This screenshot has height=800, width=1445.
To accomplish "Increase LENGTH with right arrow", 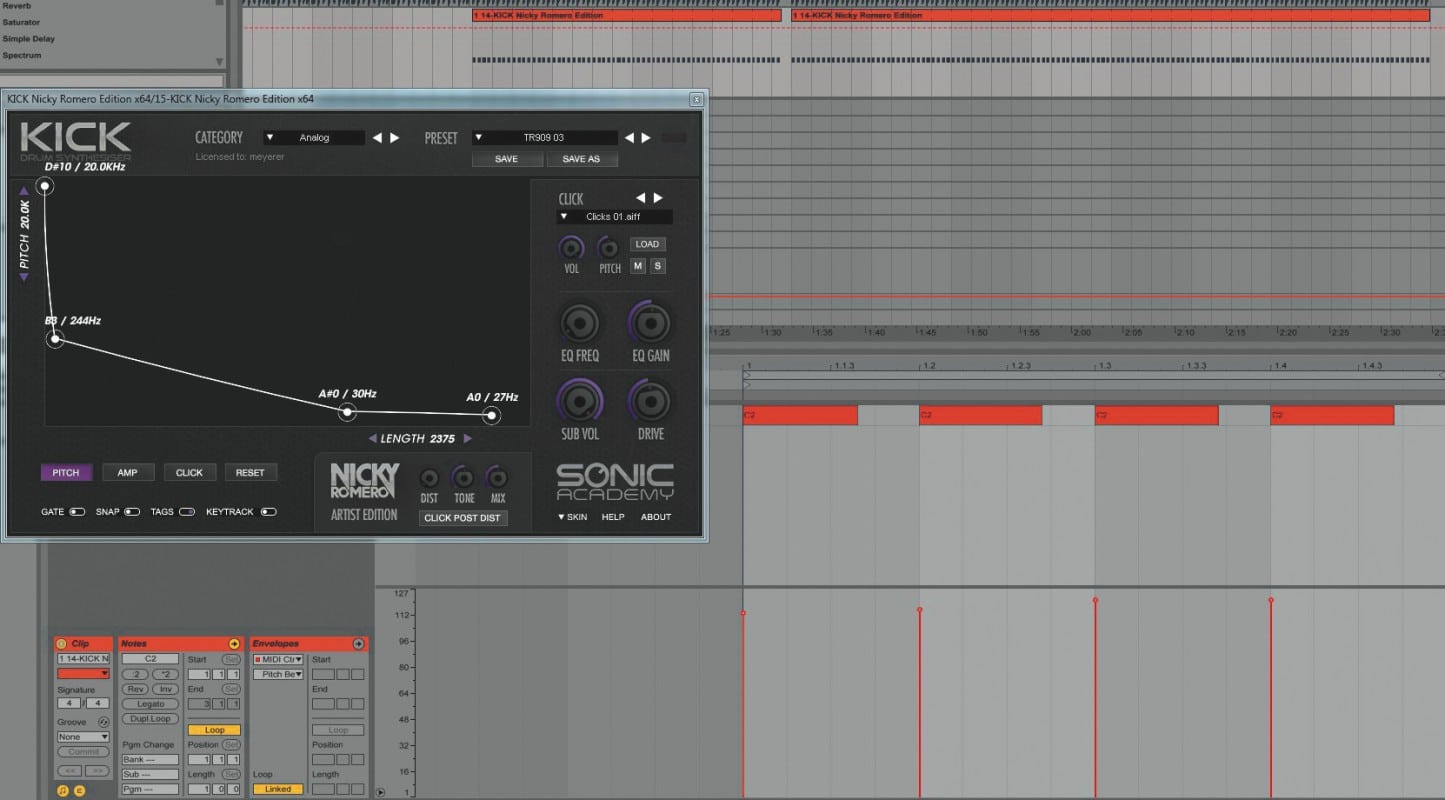I will point(467,439).
